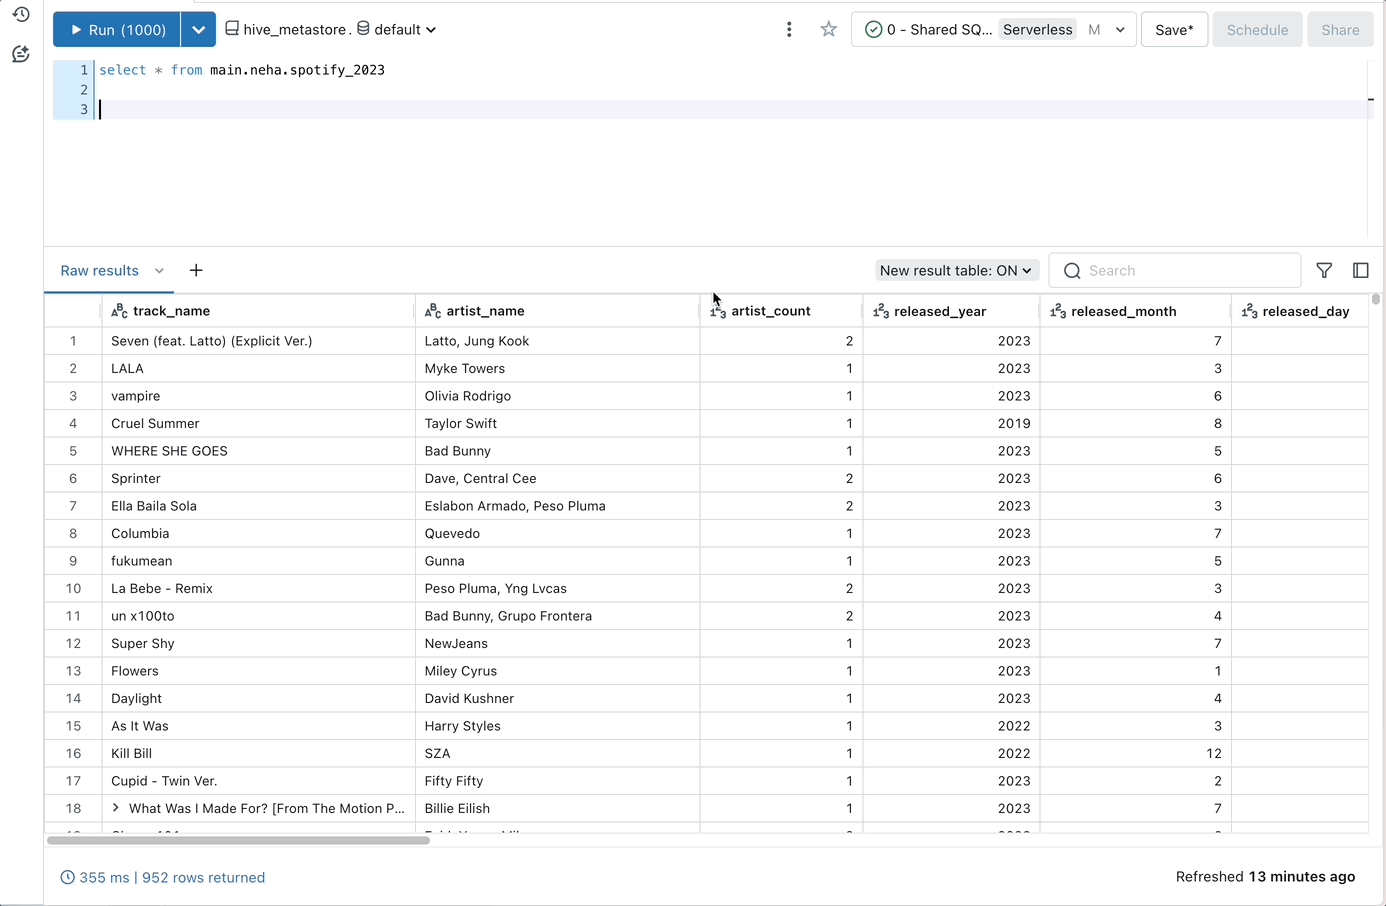Expand the SQL warehouse selector dropdown
1386x906 pixels.
click(x=1120, y=30)
